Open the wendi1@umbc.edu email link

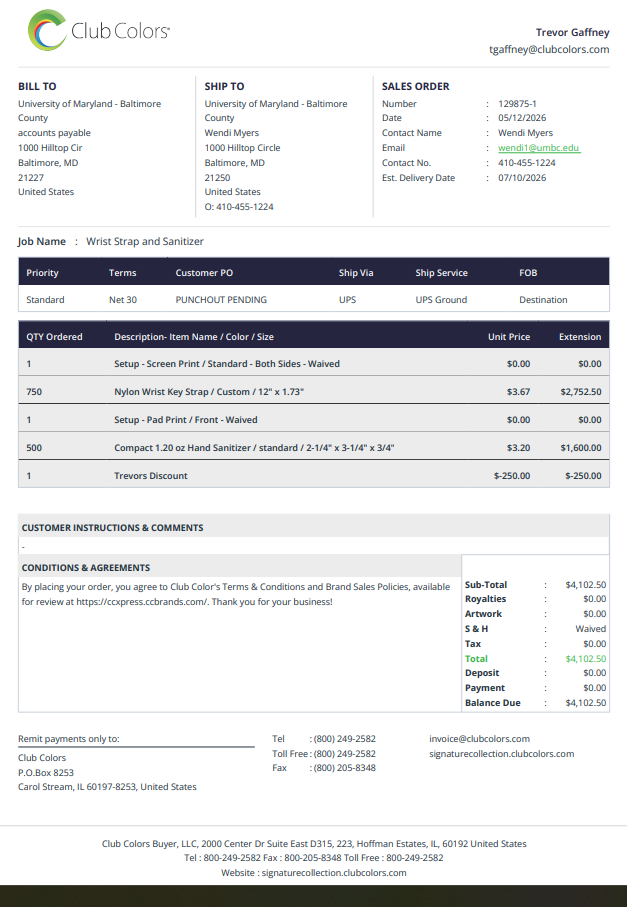tap(539, 148)
